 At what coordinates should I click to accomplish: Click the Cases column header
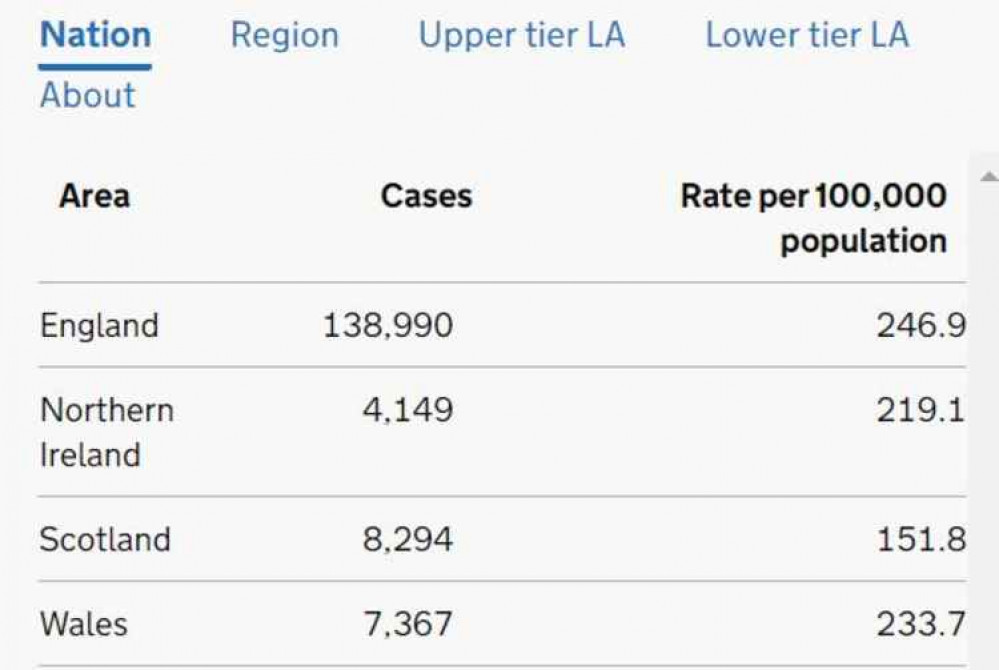pos(426,195)
